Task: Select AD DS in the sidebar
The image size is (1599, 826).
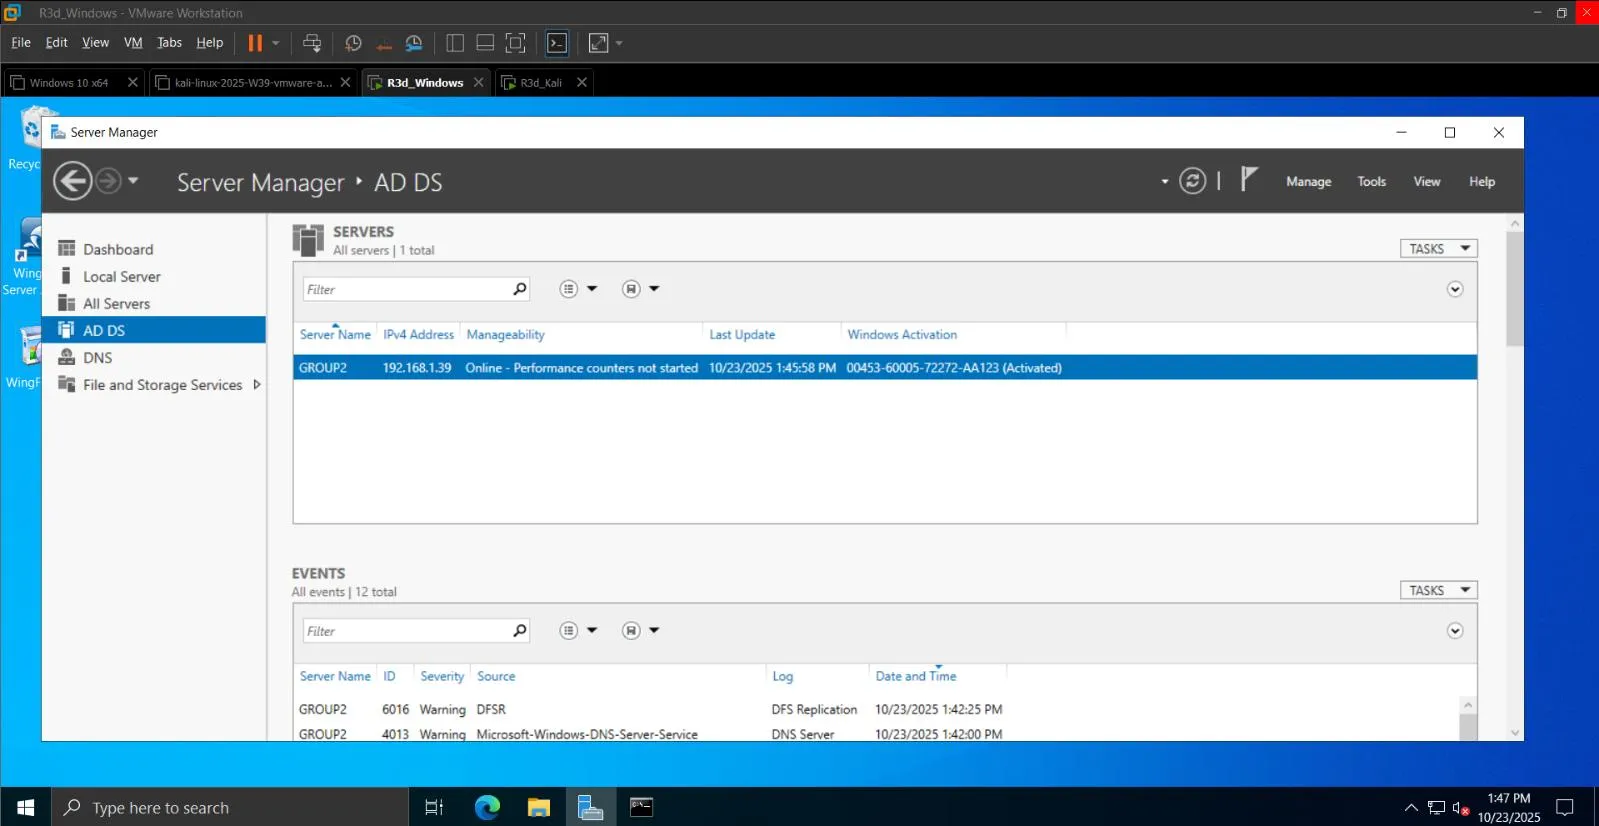Action: (154, 330)
